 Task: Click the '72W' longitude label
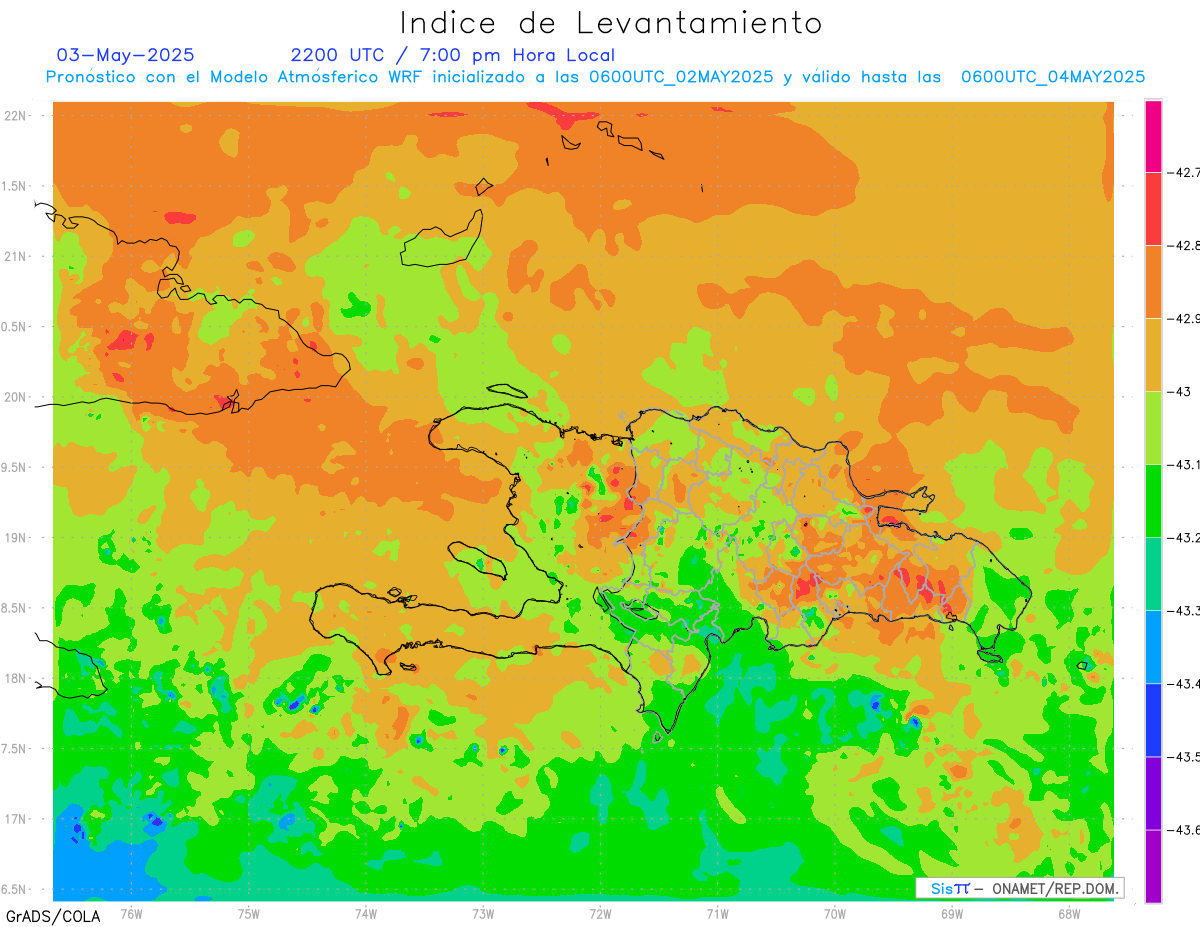coord(600,913)
